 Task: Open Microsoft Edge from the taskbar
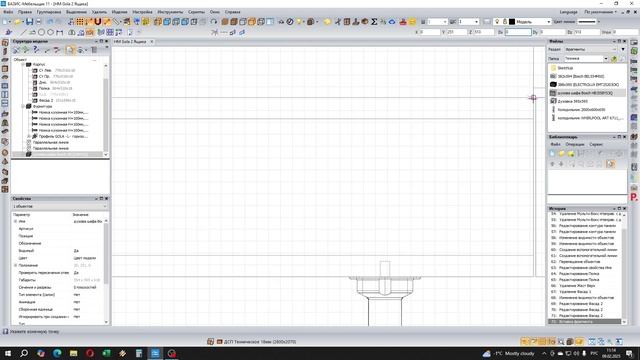[57, 353]
